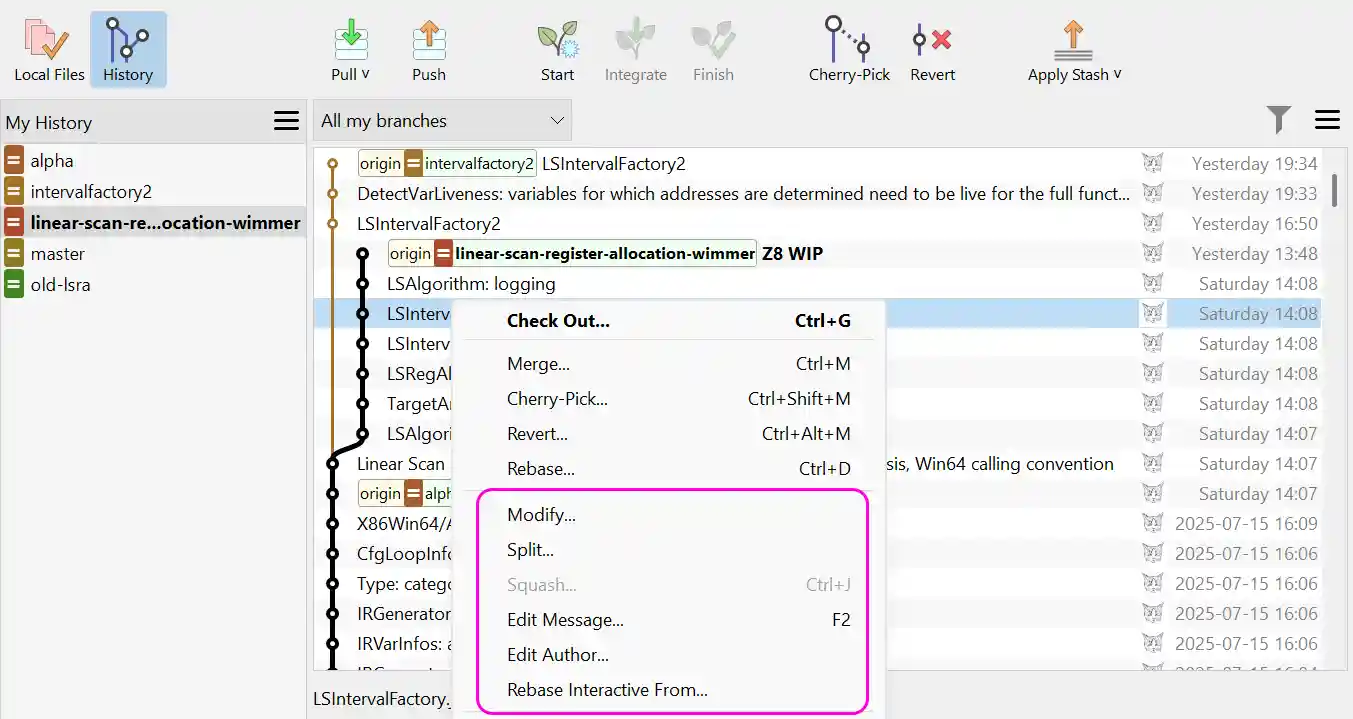
Task: Switch to the History view icon
Action: pos(128,47)
